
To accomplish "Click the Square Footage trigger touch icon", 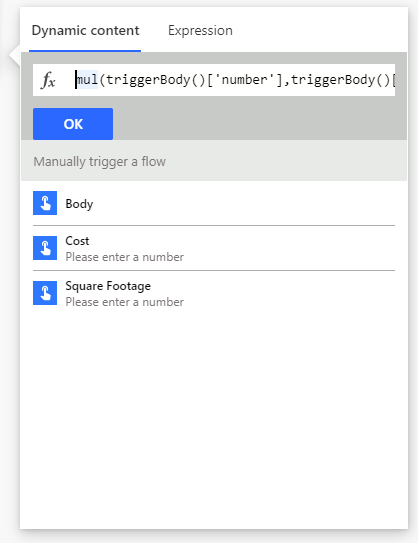I will [45, 293].
